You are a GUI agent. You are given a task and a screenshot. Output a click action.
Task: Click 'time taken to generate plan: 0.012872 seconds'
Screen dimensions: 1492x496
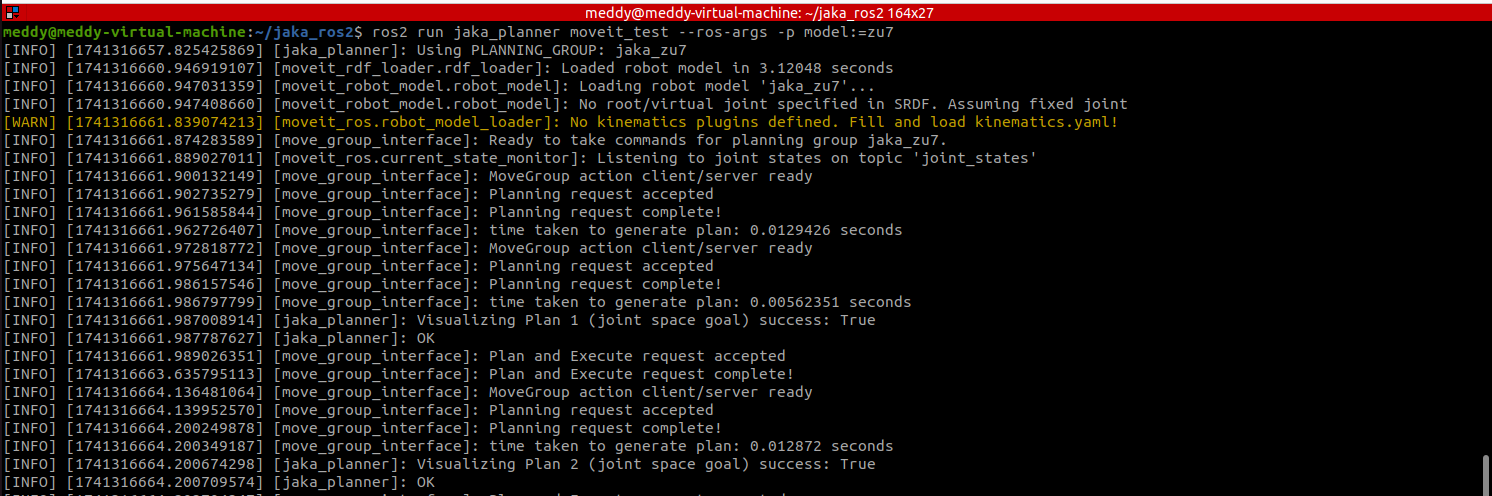pos(690,446)
